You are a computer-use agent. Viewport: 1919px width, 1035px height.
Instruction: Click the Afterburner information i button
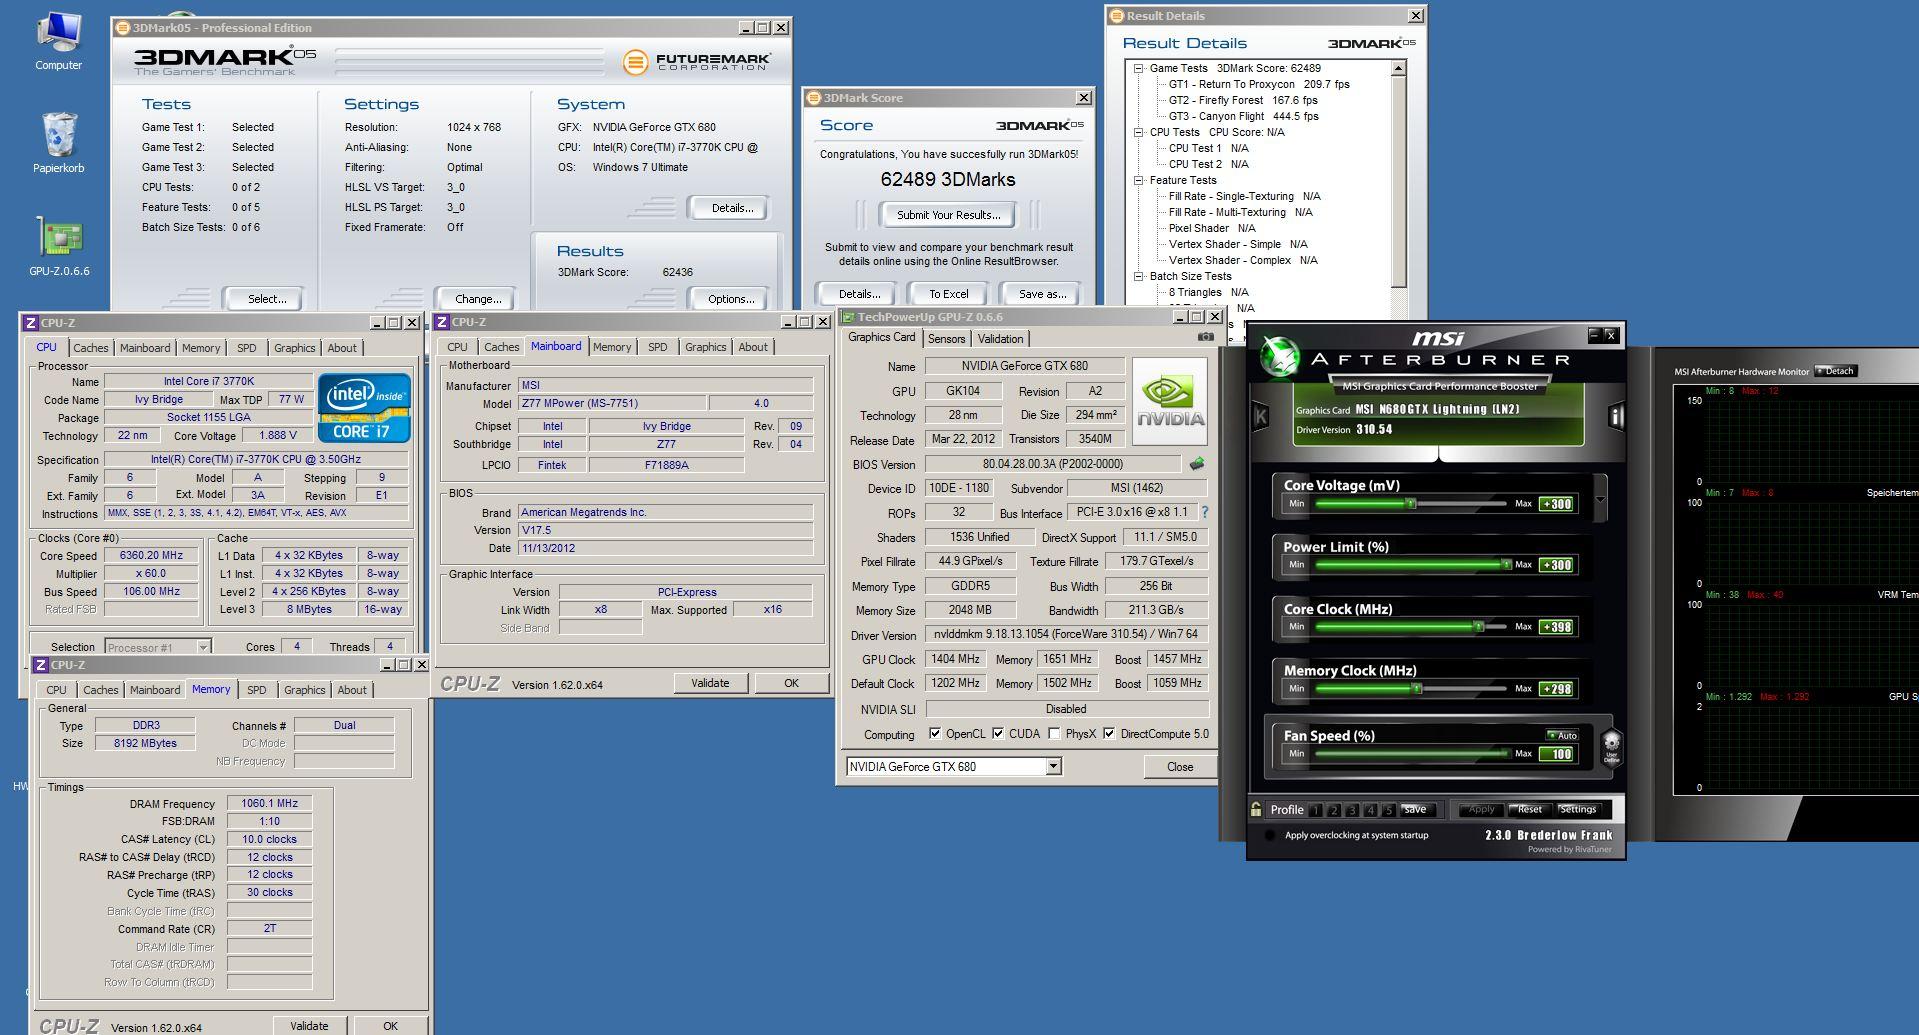coord(1616,416)
